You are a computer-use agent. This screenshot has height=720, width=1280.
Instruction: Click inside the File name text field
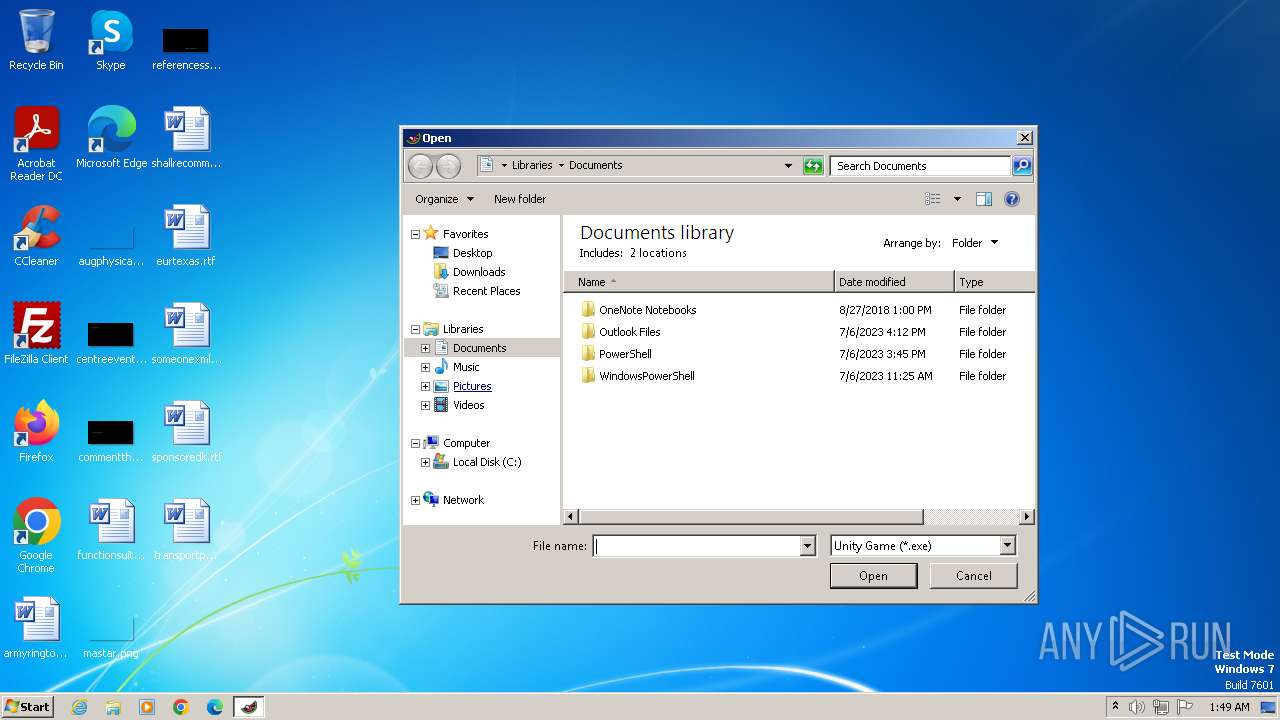[697, 546]
